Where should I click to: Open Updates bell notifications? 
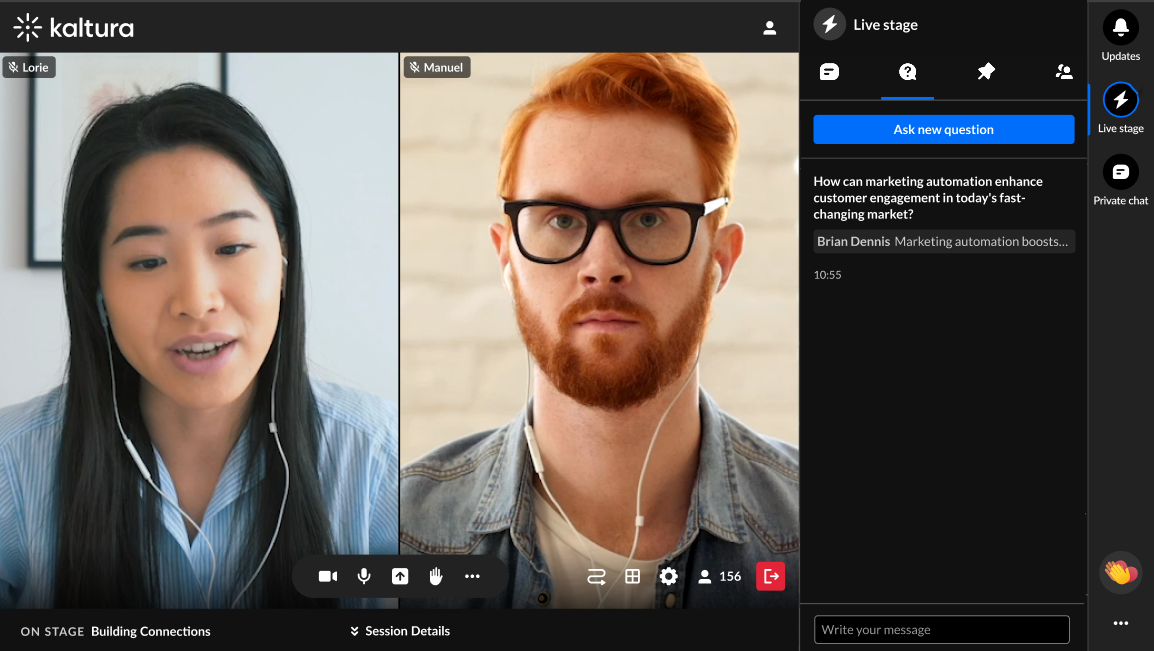point(1120,35)
